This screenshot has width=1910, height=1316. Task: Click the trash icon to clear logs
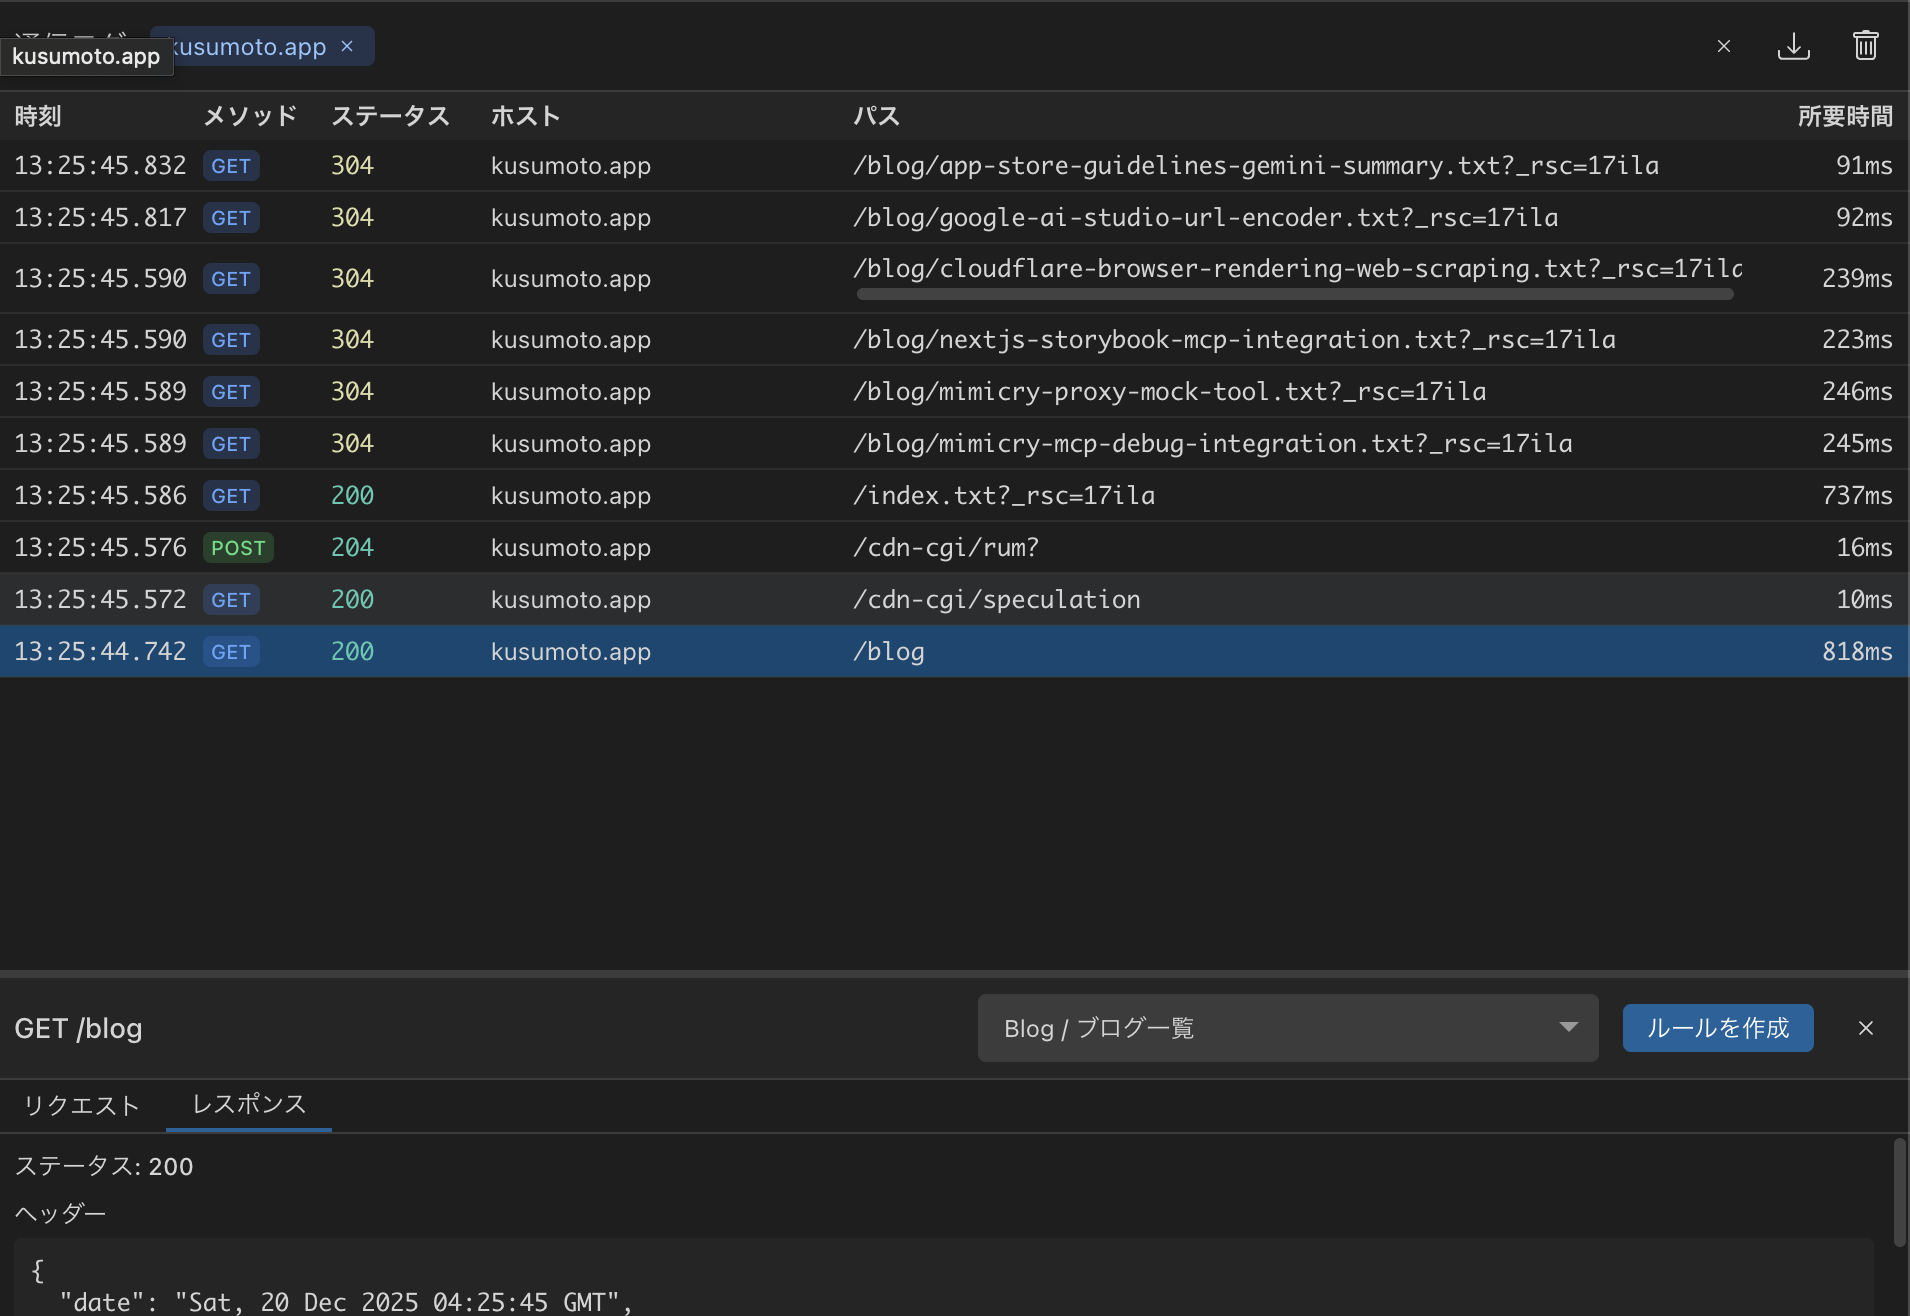click(1865, 46)
